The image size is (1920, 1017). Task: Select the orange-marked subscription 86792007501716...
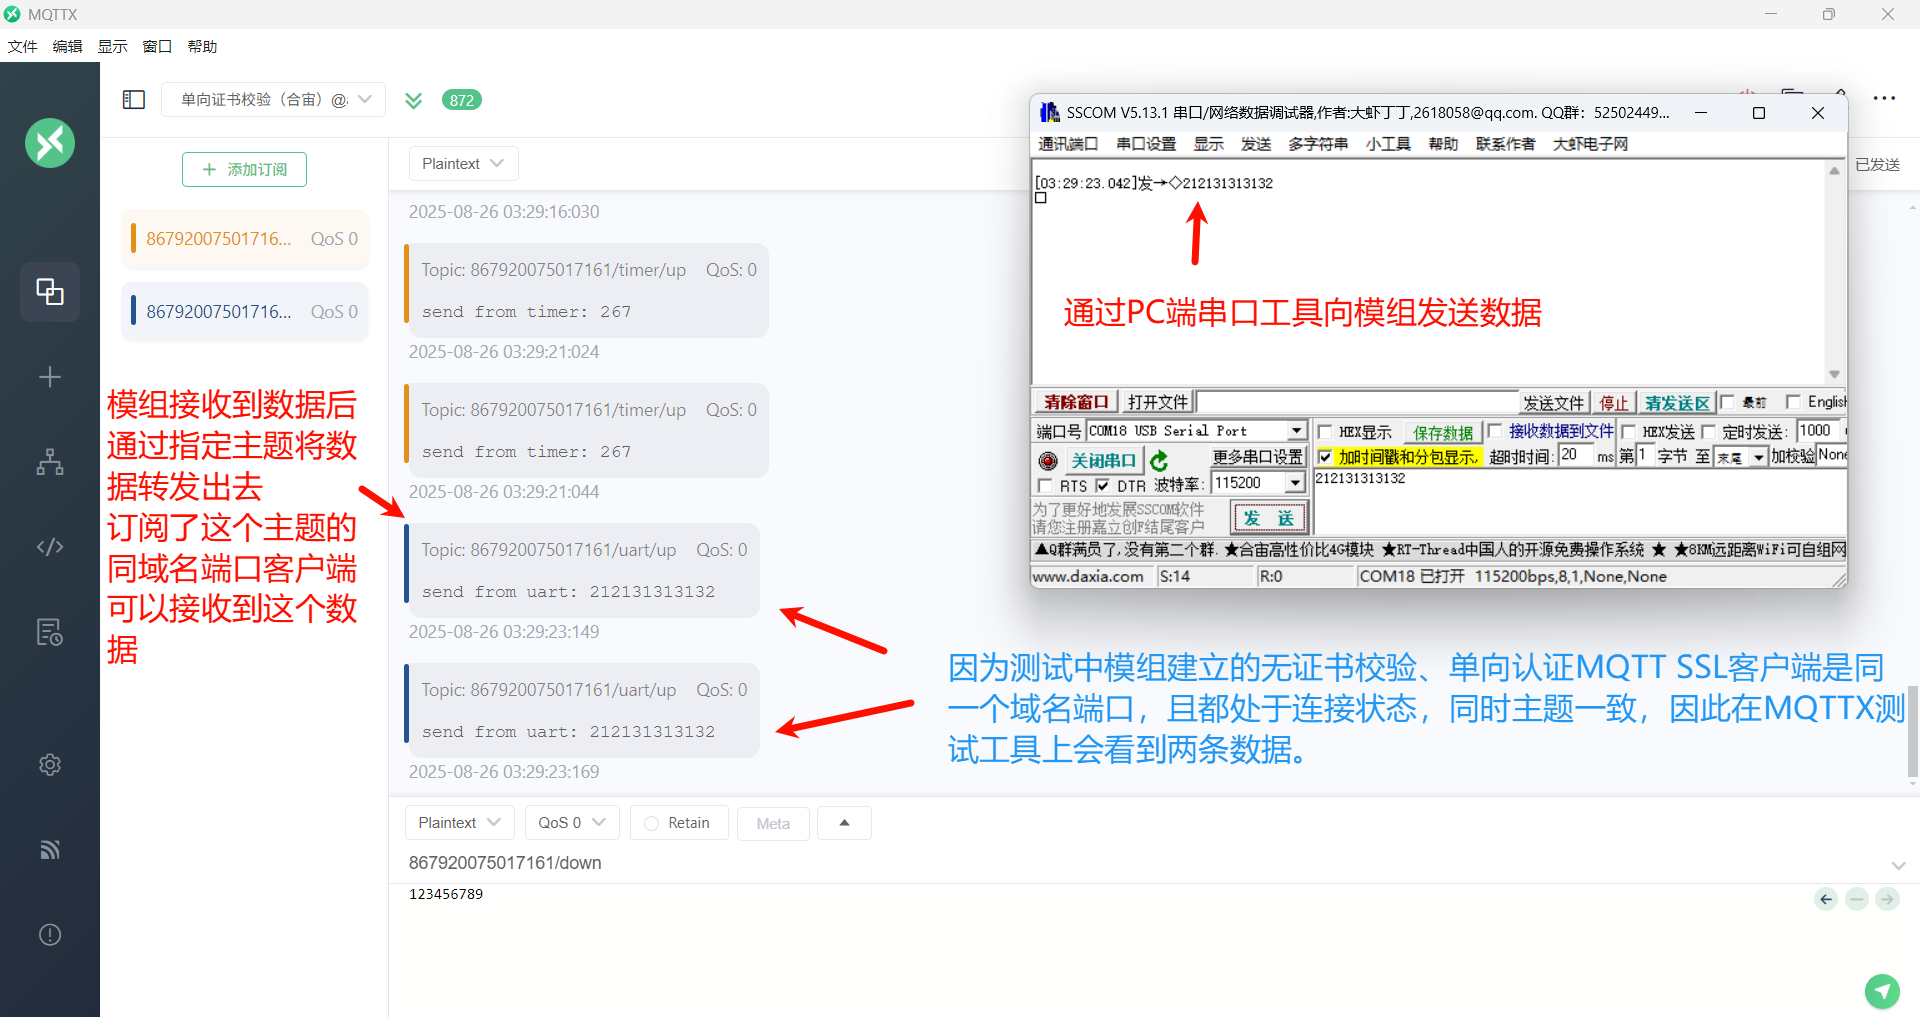[x=245, y=239]
